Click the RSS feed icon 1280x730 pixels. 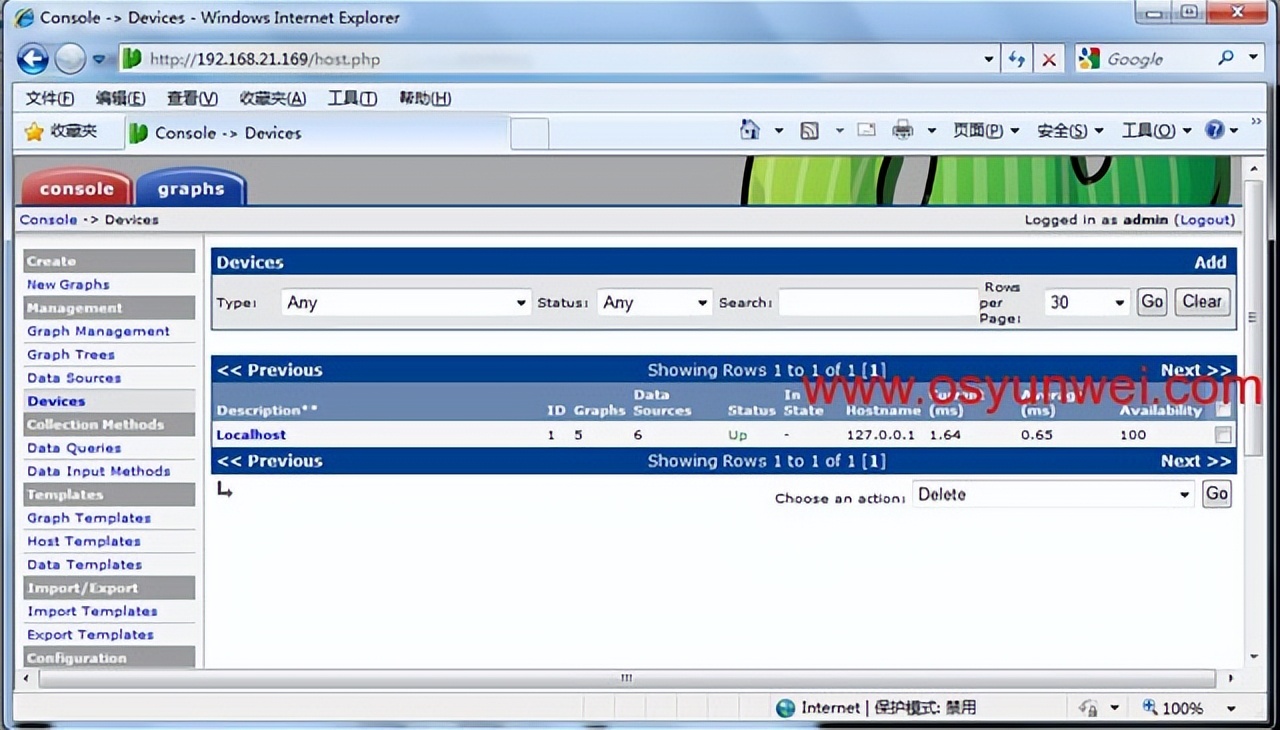810,131
